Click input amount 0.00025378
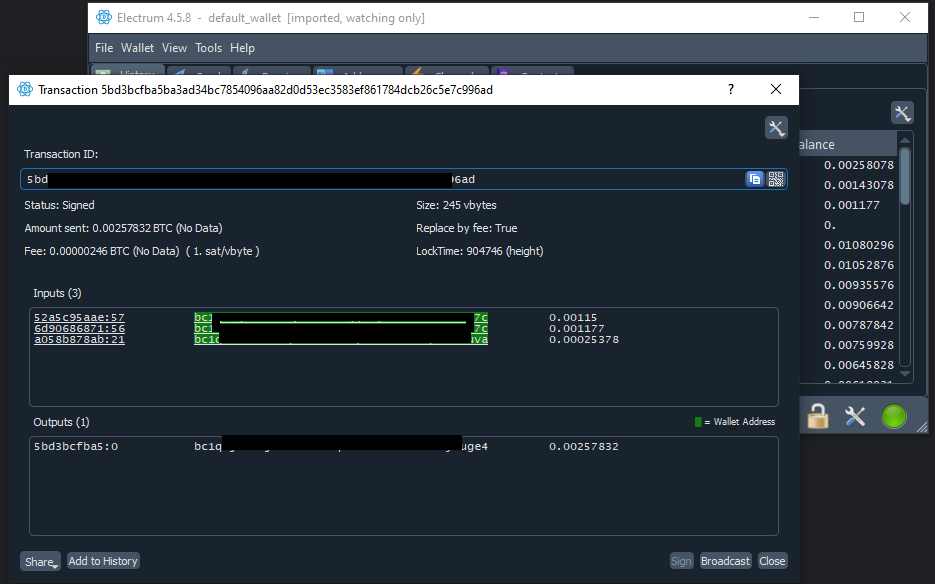This screenshot has width=935, height=584. (584, 339)
